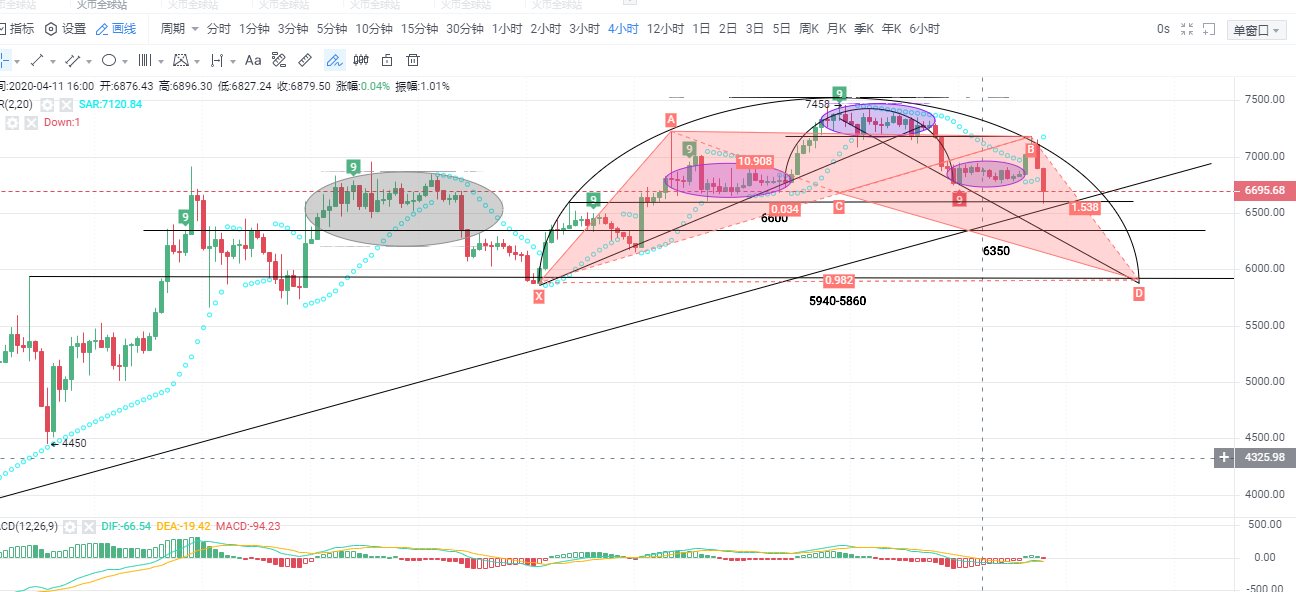The width and height of the screenshot is (1296, 592).
Task: Switch to the 1小时 timeframe
Action: [507, 29]
